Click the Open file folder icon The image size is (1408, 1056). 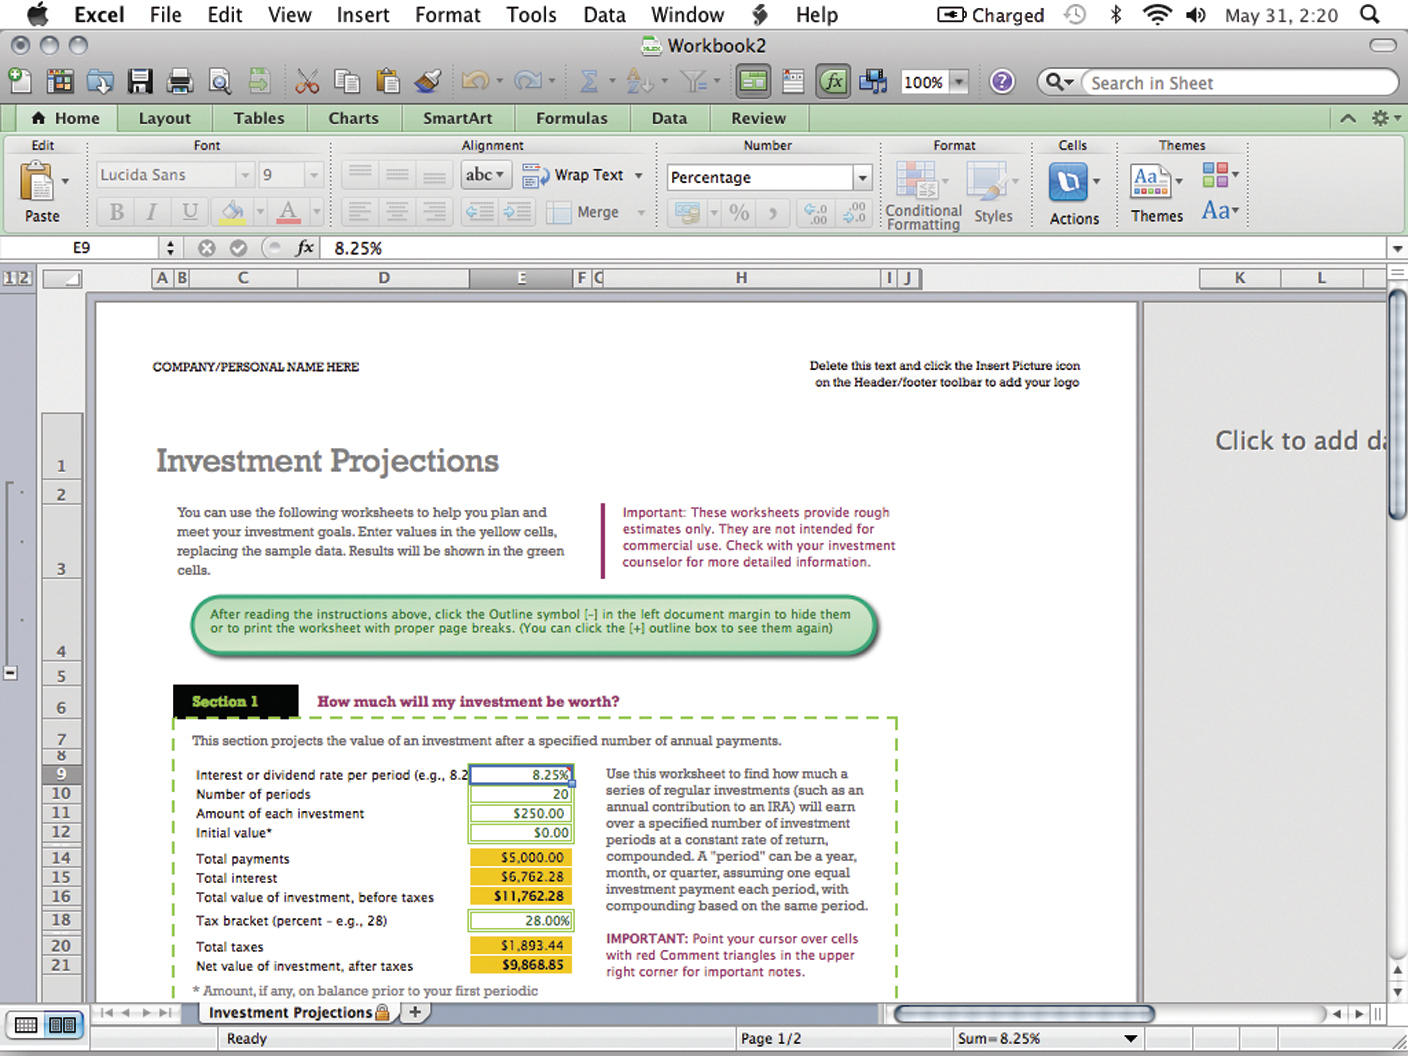tap(100, 81)
